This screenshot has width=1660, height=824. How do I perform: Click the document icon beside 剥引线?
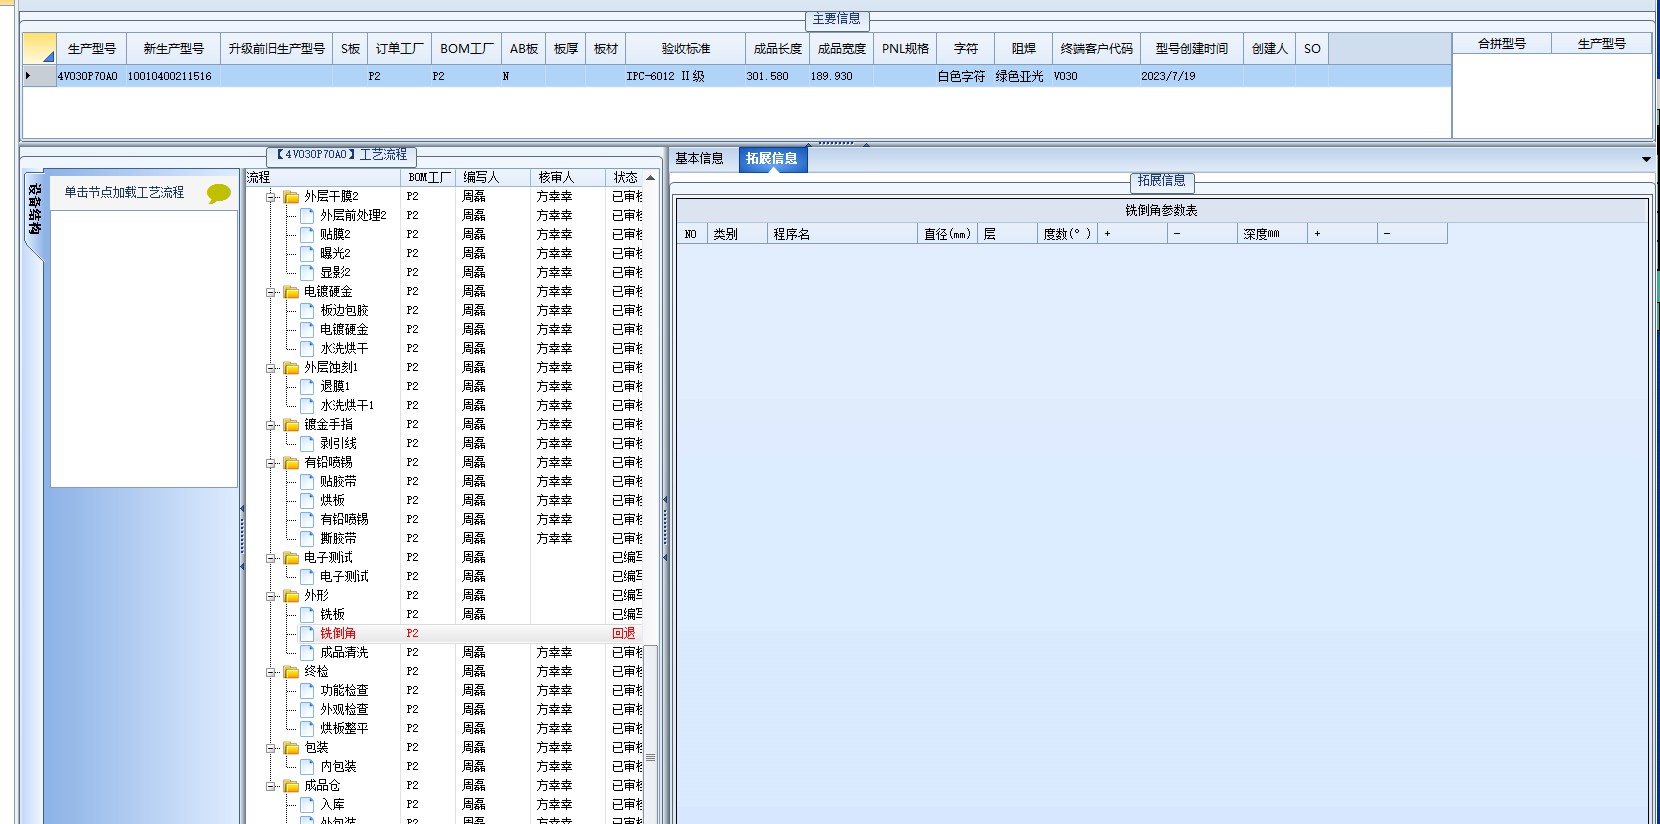307,444
